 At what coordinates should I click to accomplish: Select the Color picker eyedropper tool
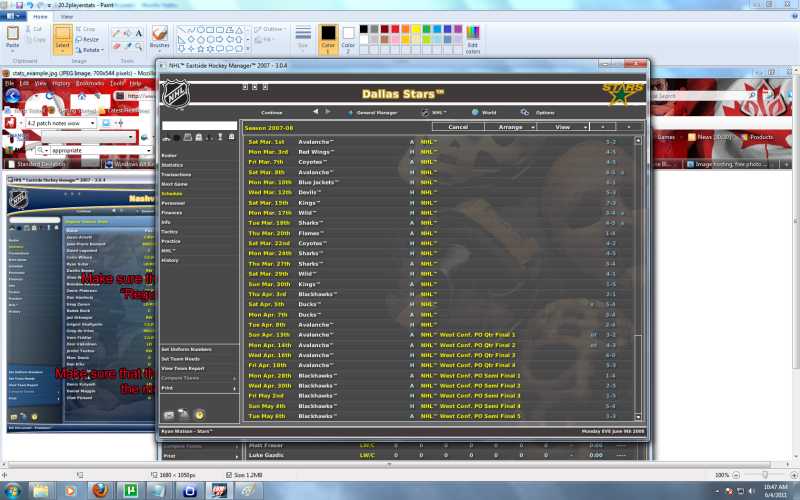(128, 46)
